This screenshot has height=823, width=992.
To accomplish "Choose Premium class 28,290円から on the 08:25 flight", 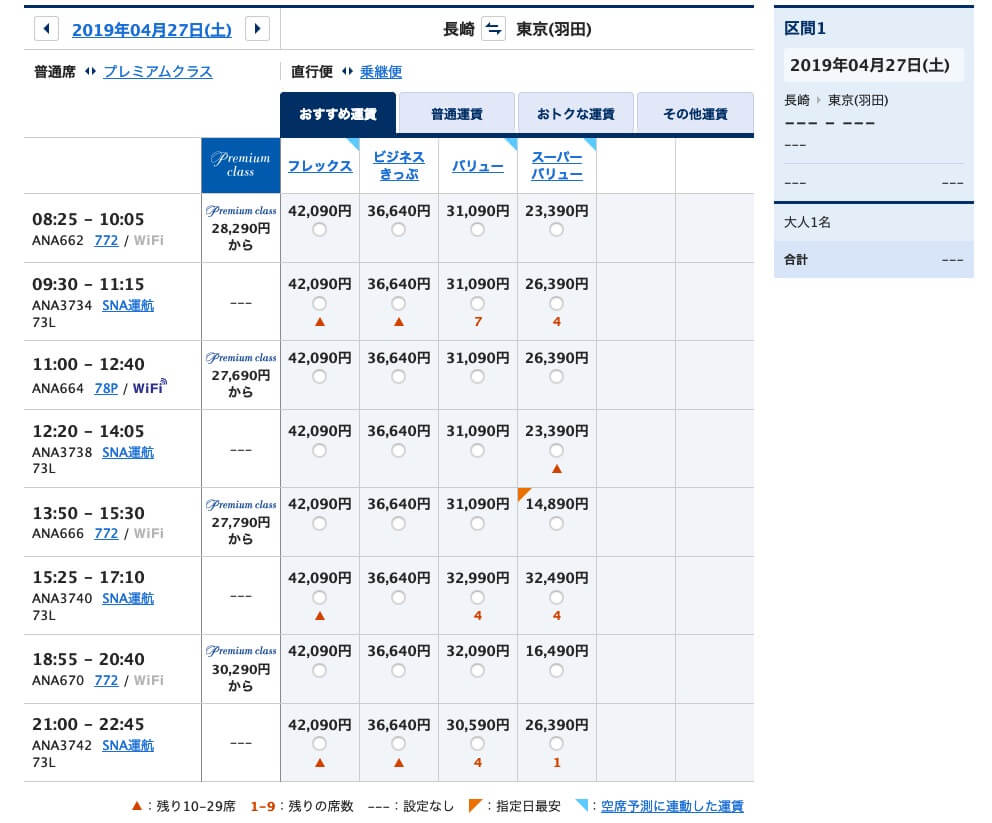I will click(x=240, y=228).
